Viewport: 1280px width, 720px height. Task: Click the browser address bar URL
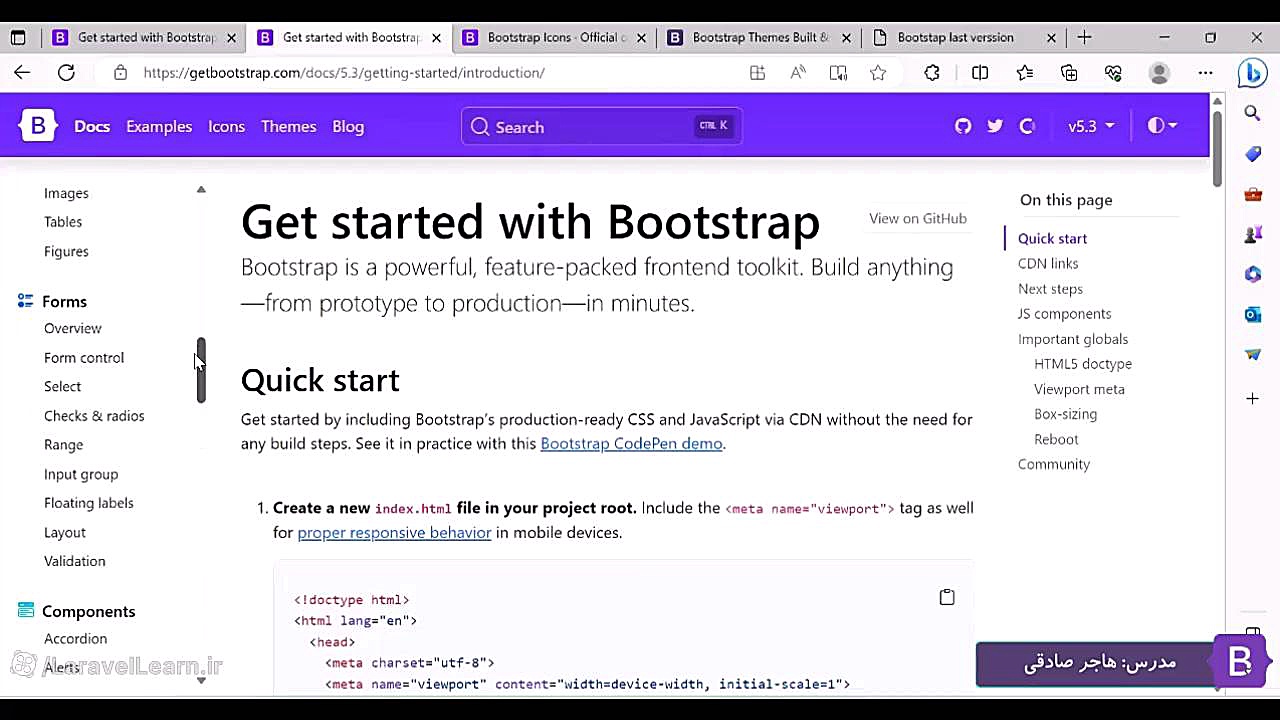click(x=344, y=72)
